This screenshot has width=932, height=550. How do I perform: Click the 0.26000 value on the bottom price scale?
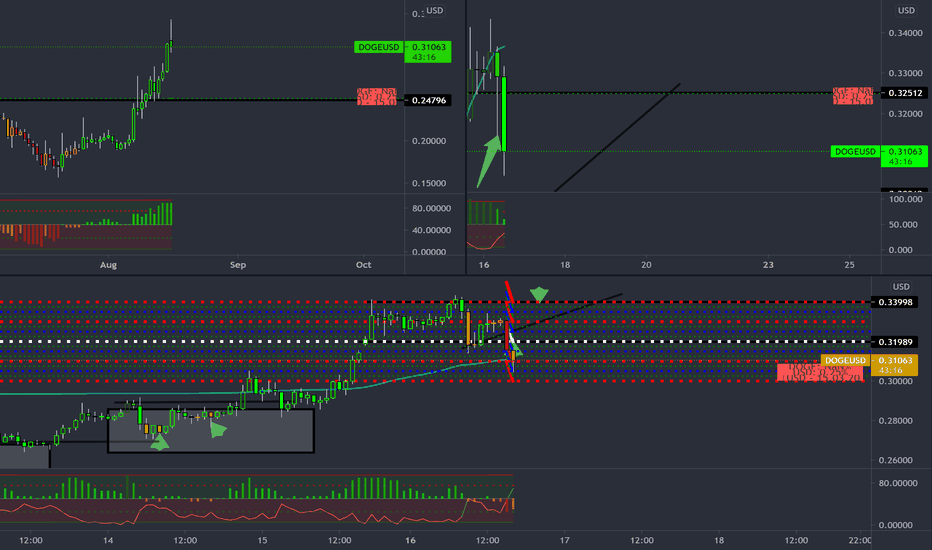[895, 460]
